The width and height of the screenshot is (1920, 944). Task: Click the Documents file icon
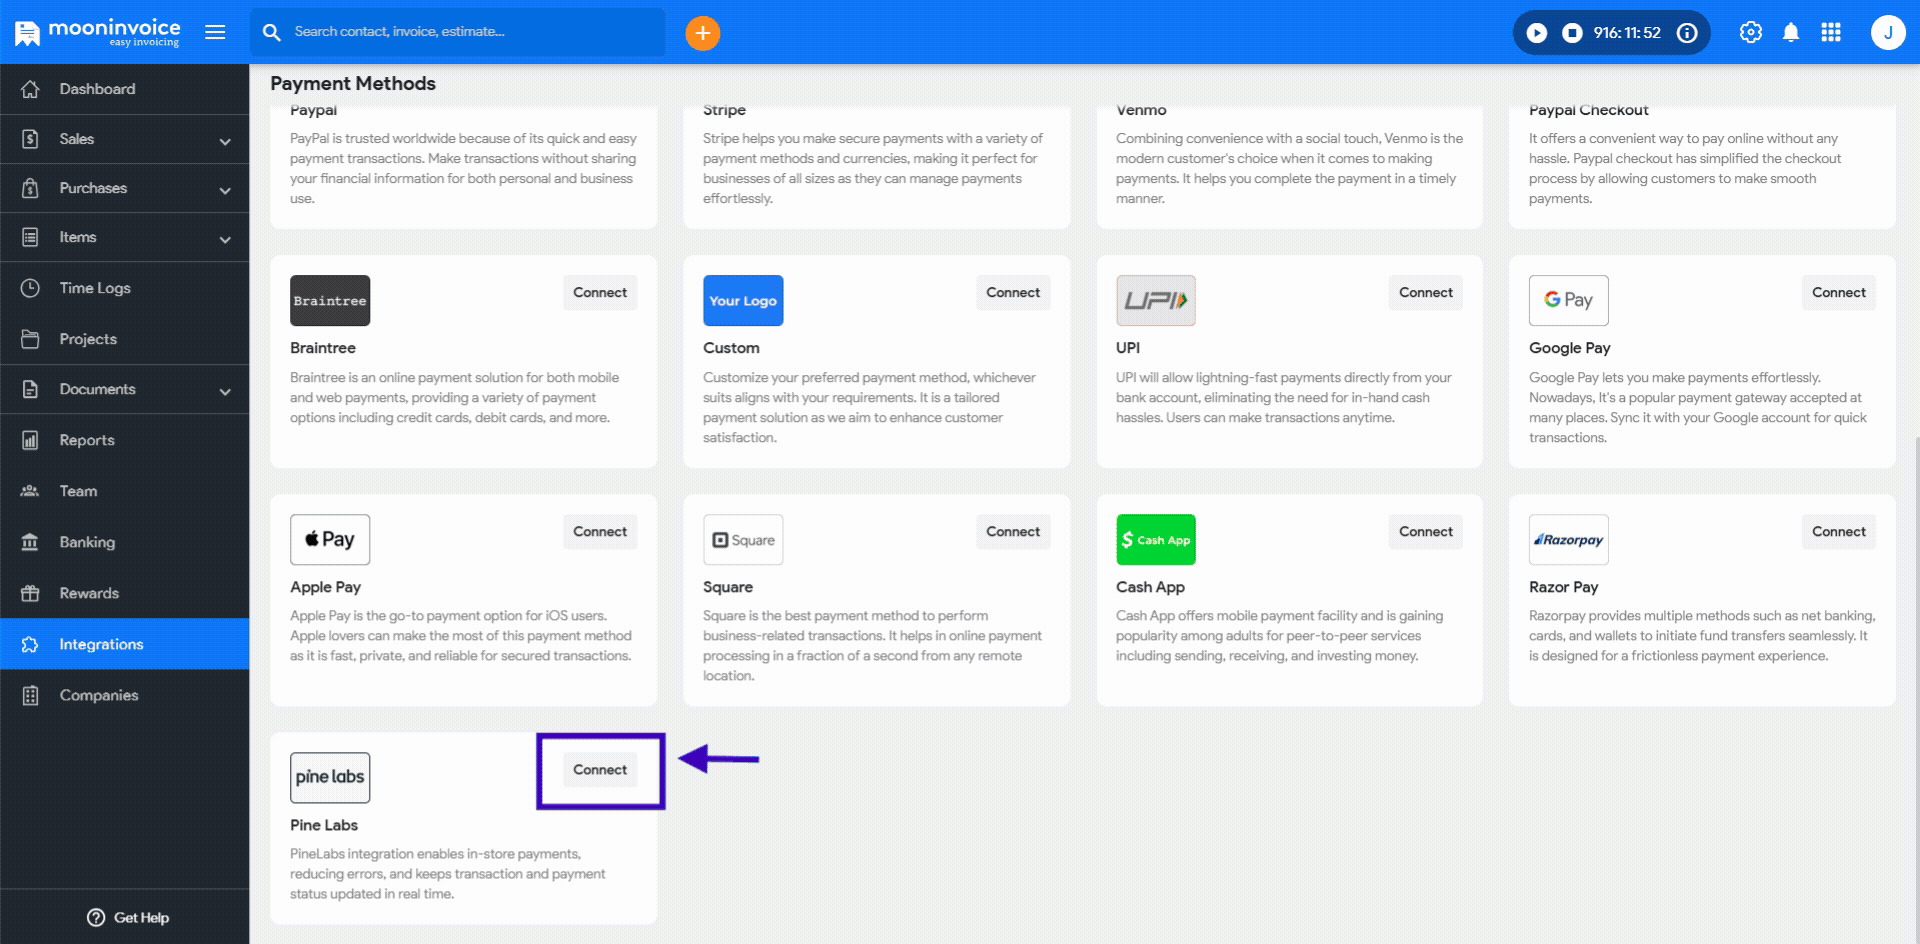30,389
